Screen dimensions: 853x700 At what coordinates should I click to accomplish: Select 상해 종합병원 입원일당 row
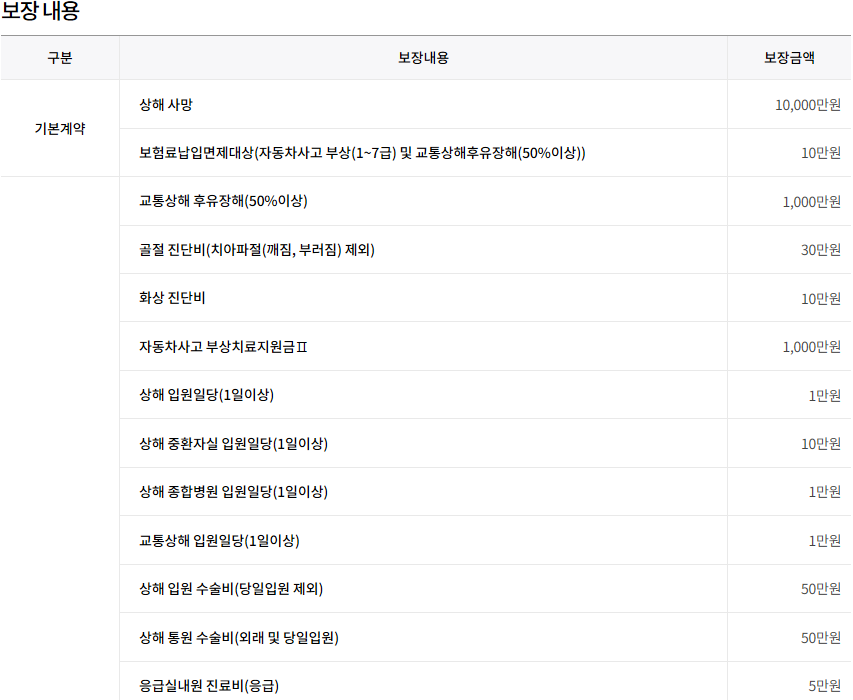(x=233, y=492)
